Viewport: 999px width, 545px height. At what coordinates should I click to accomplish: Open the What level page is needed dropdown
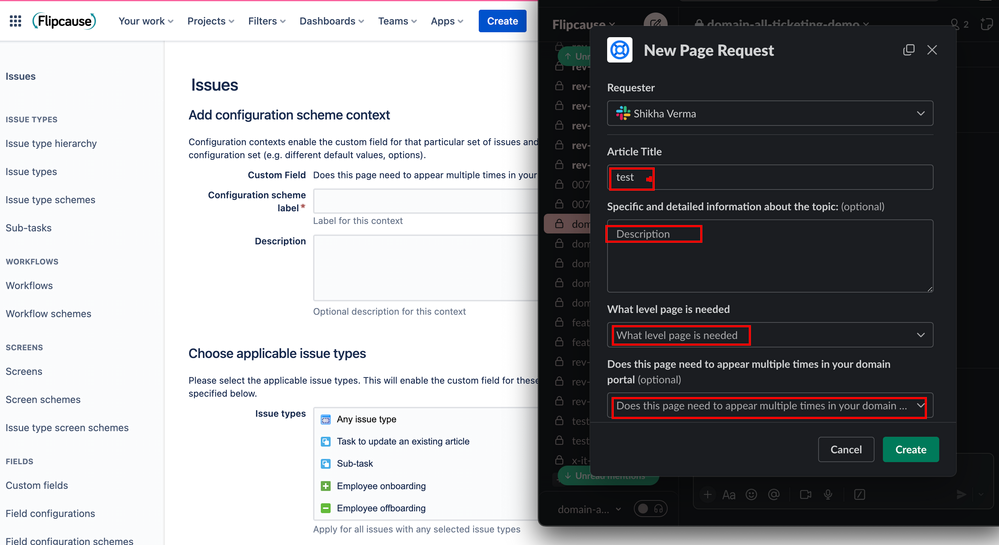[770, 335]
